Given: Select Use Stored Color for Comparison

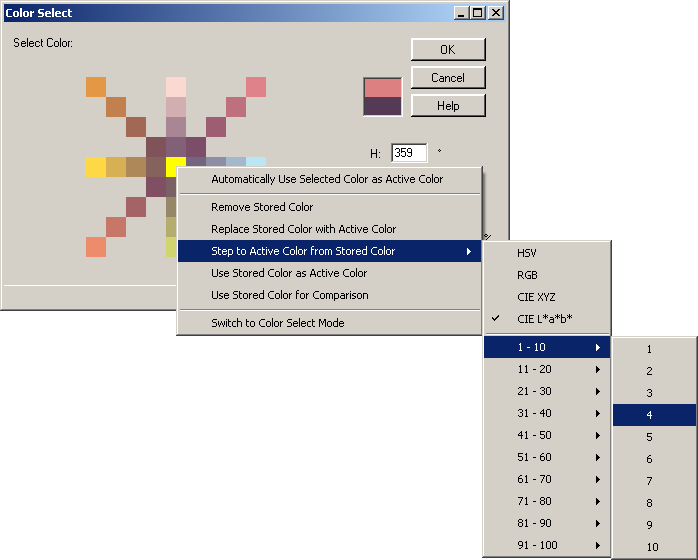Looking at the screenshot, I should [329, 295].
